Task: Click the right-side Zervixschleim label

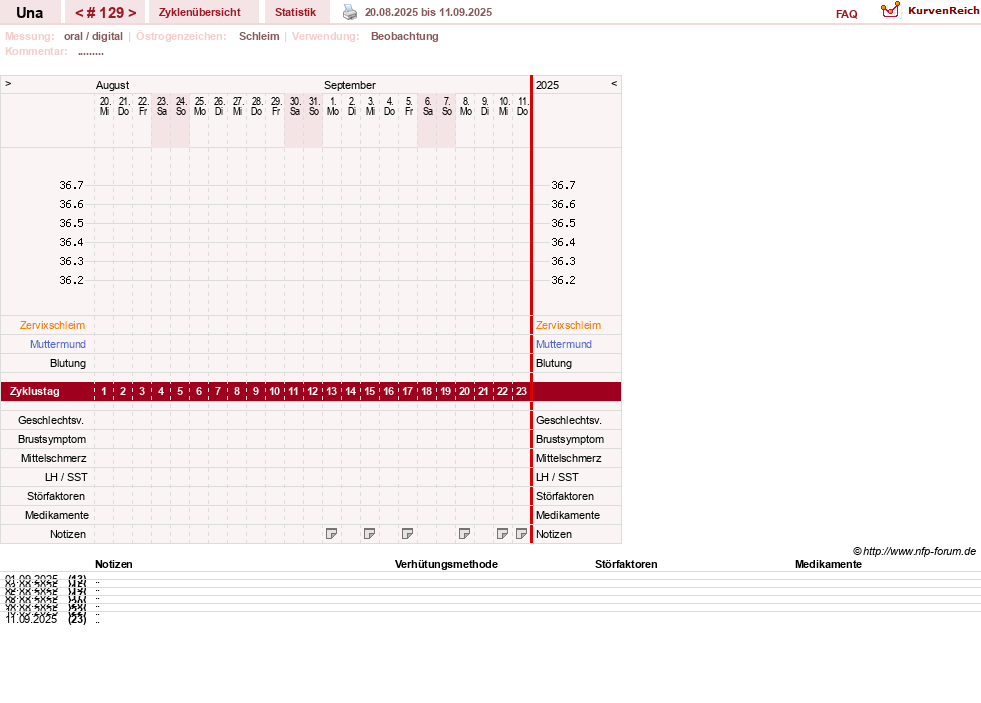Action: click(x=568, y=325)
